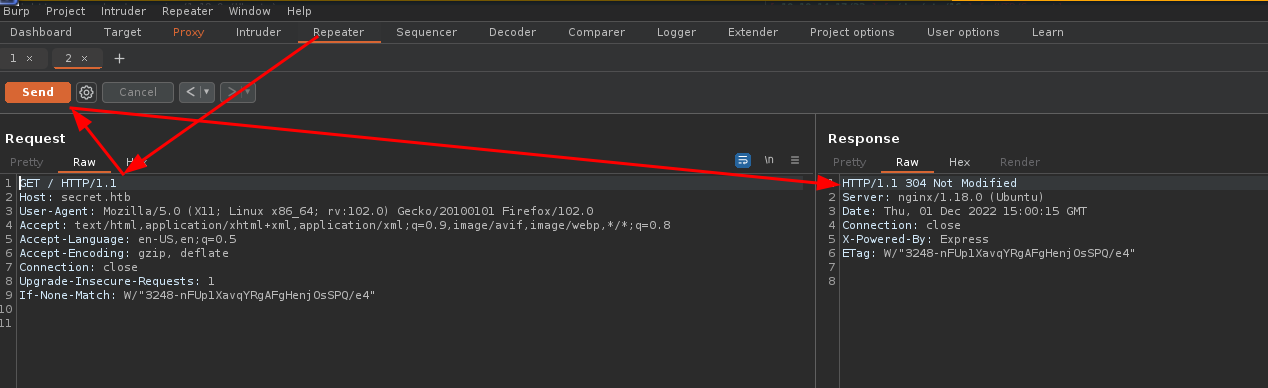Switch to the Dashboard tab

(41, 32)
